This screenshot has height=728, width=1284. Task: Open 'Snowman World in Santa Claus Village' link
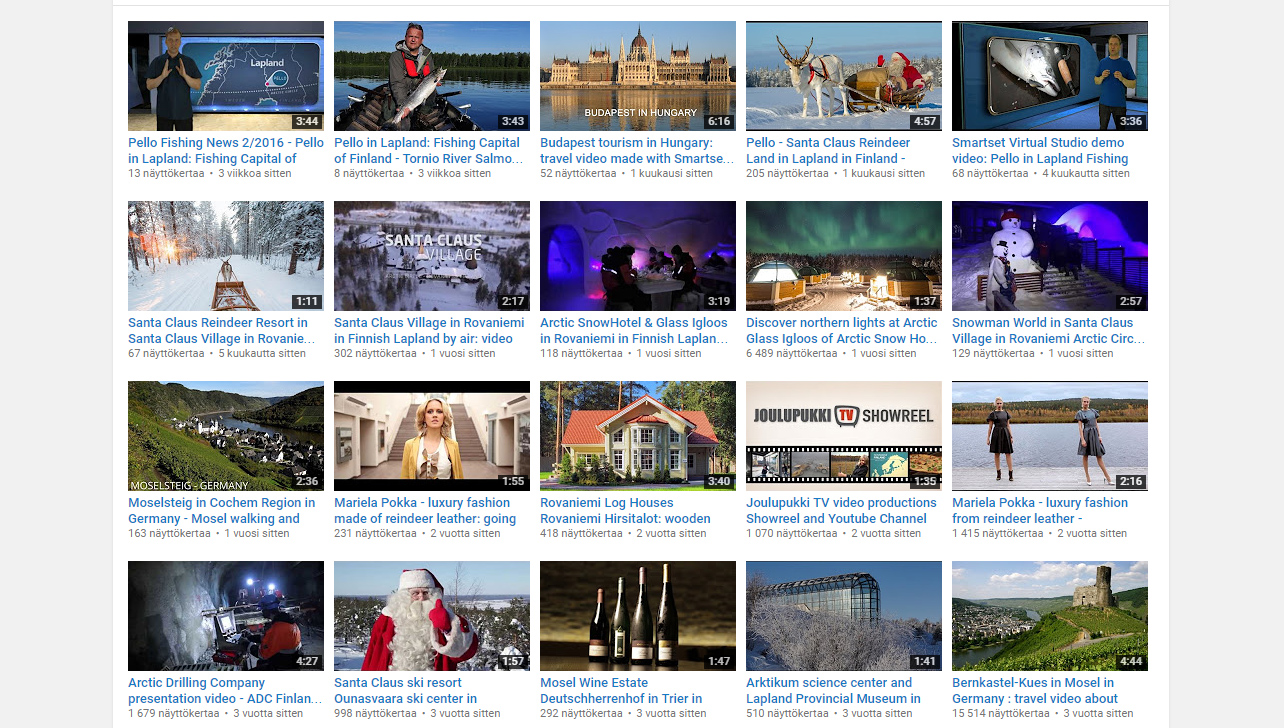(x=1049, y=330)
